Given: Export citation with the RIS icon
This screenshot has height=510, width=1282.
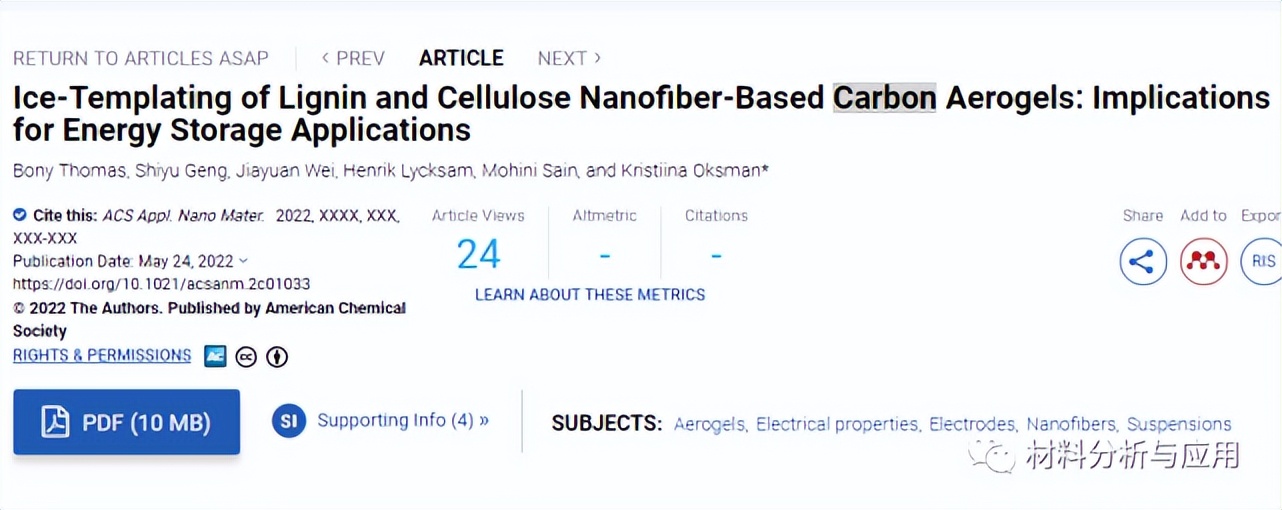Looking at the screenshot, I should pyautogui.click(x=1262, y=262).
